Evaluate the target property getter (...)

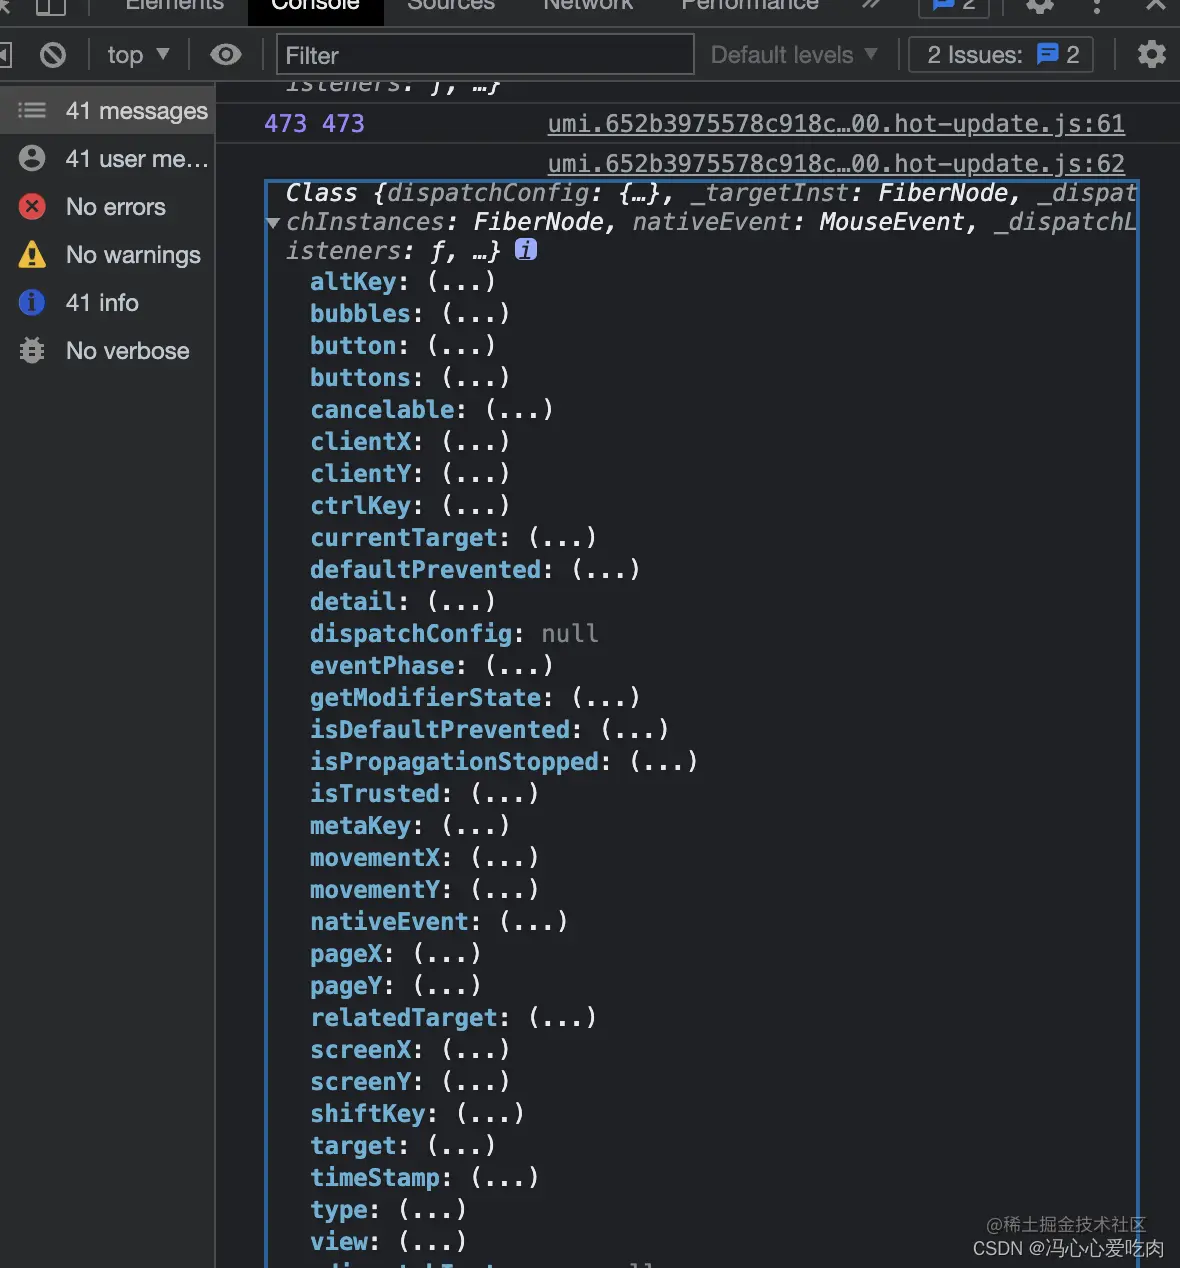tap(461, 1146)
